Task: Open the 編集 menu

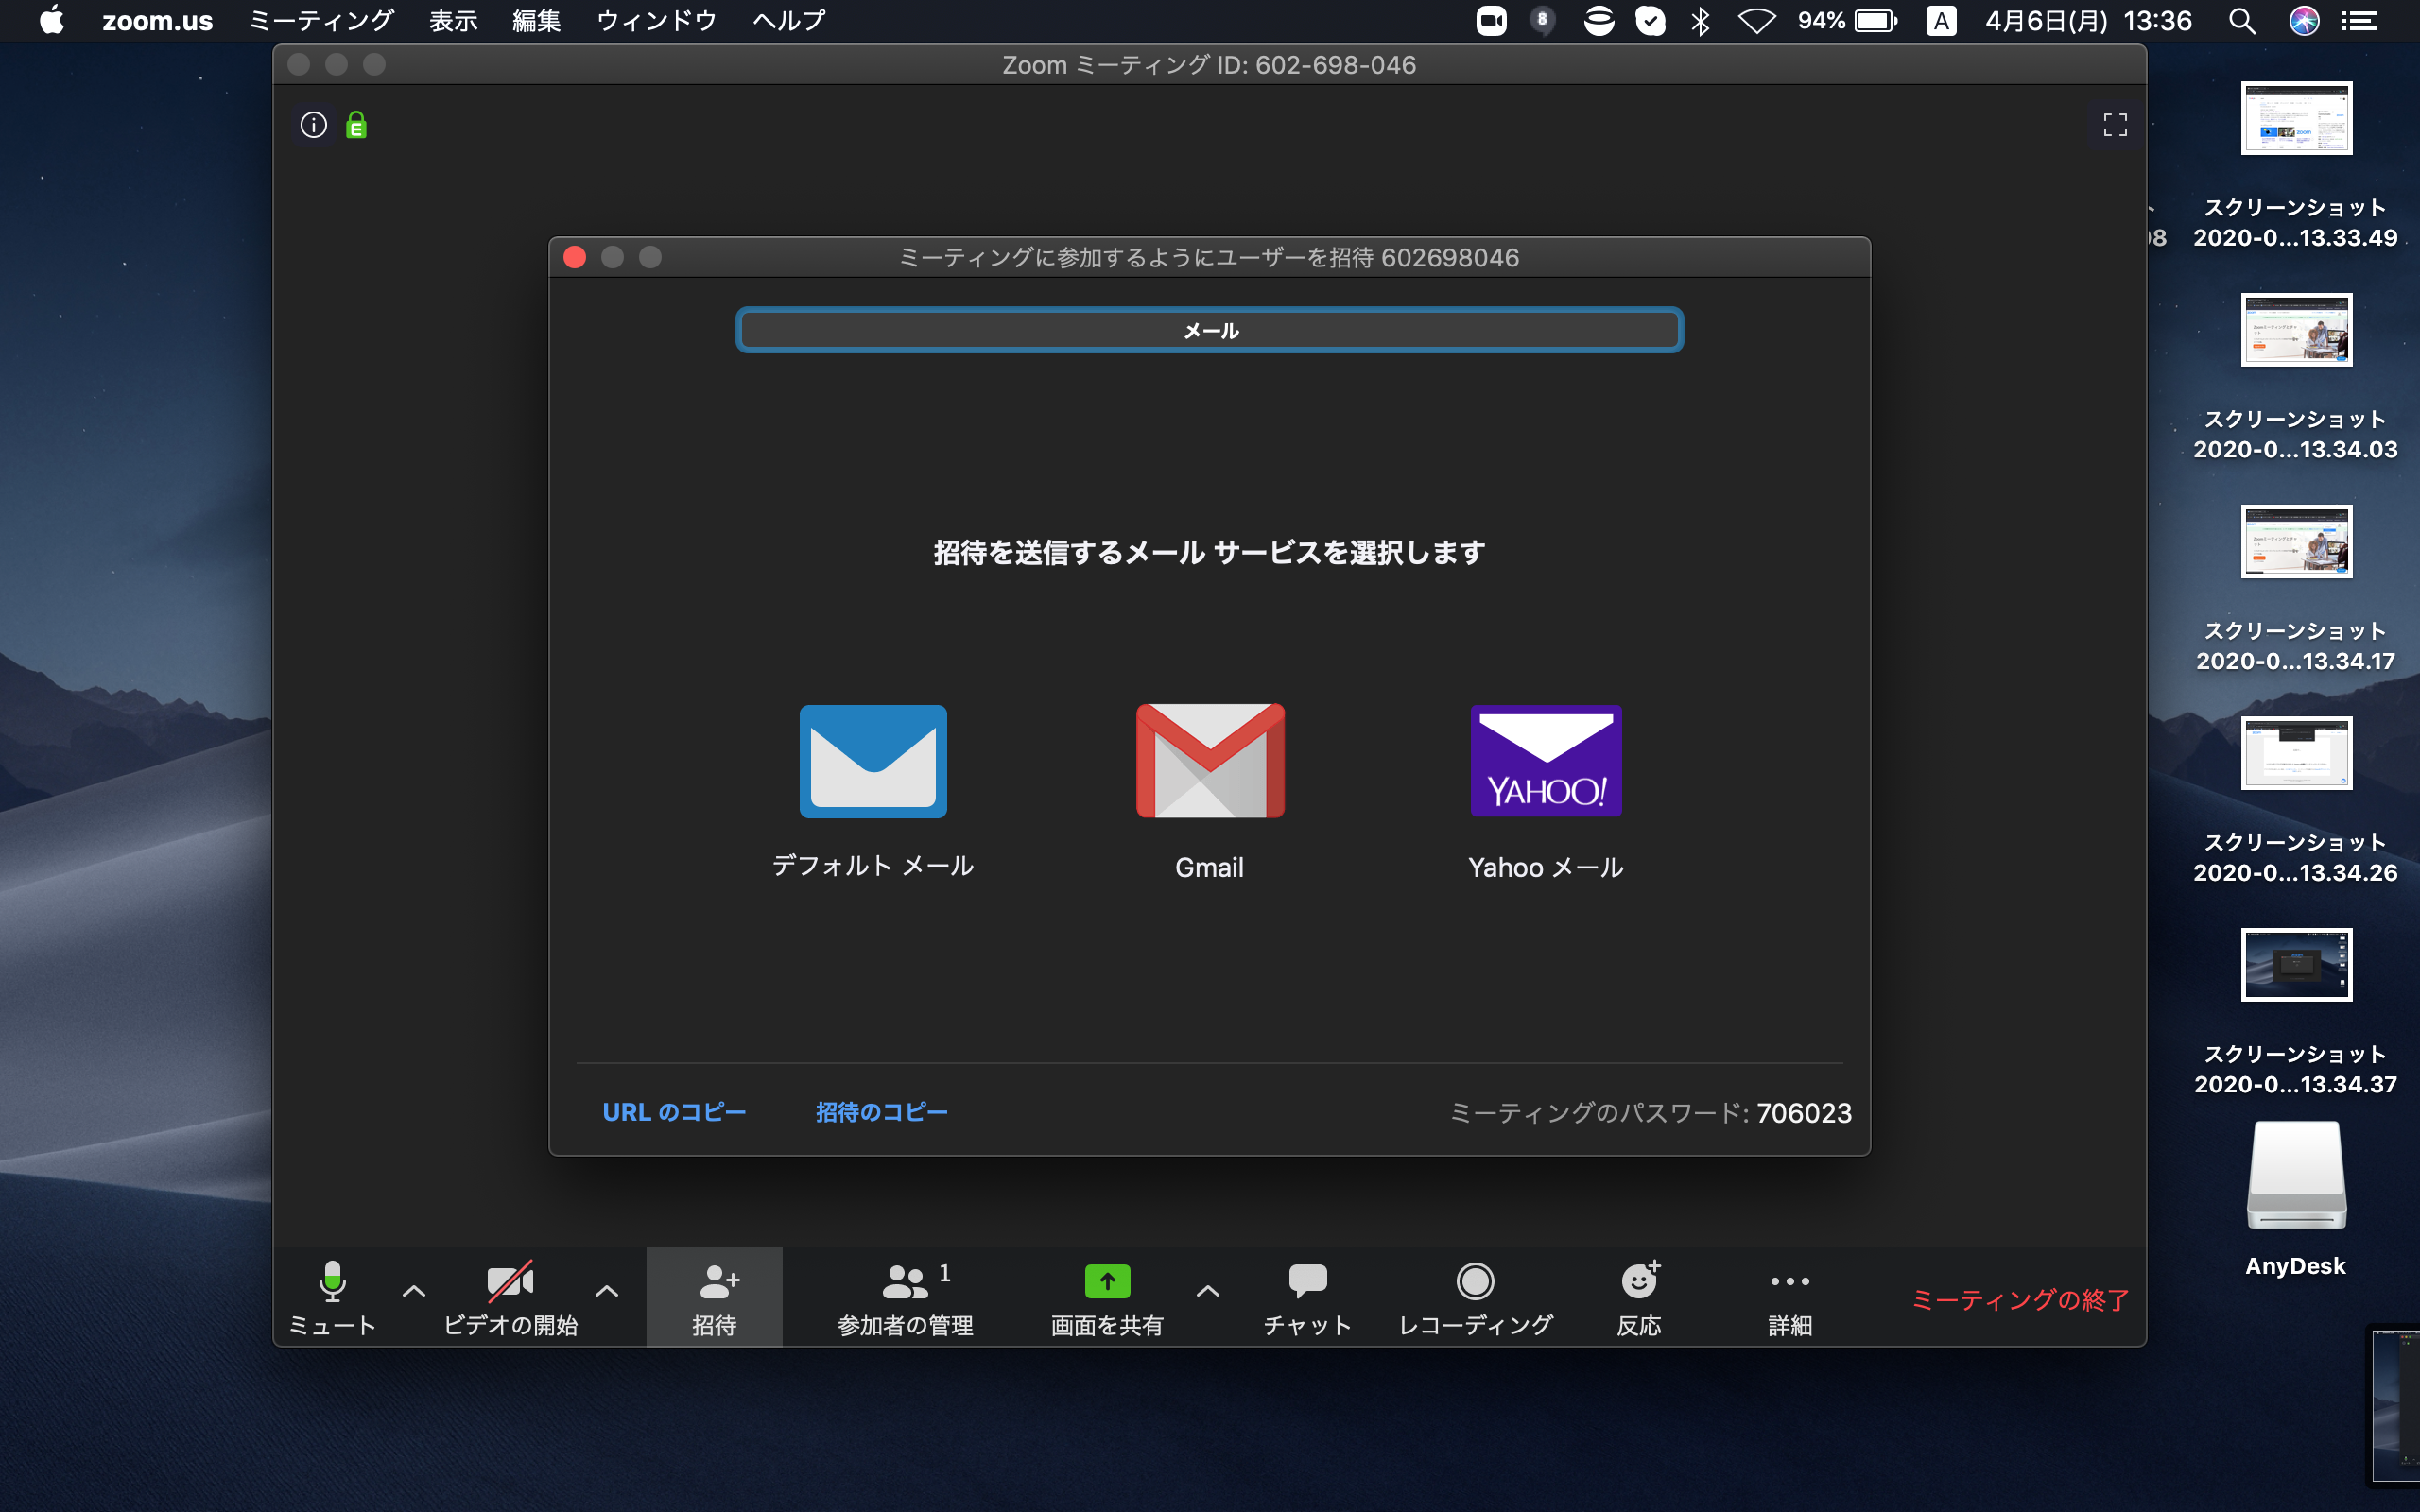Action: 536,21
